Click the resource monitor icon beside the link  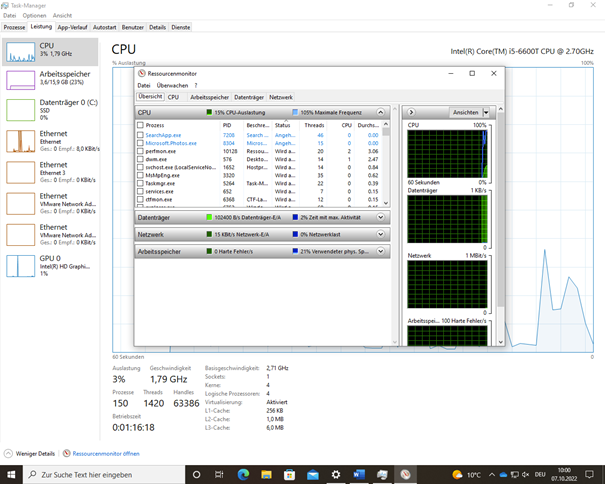(x=67, y=454)
